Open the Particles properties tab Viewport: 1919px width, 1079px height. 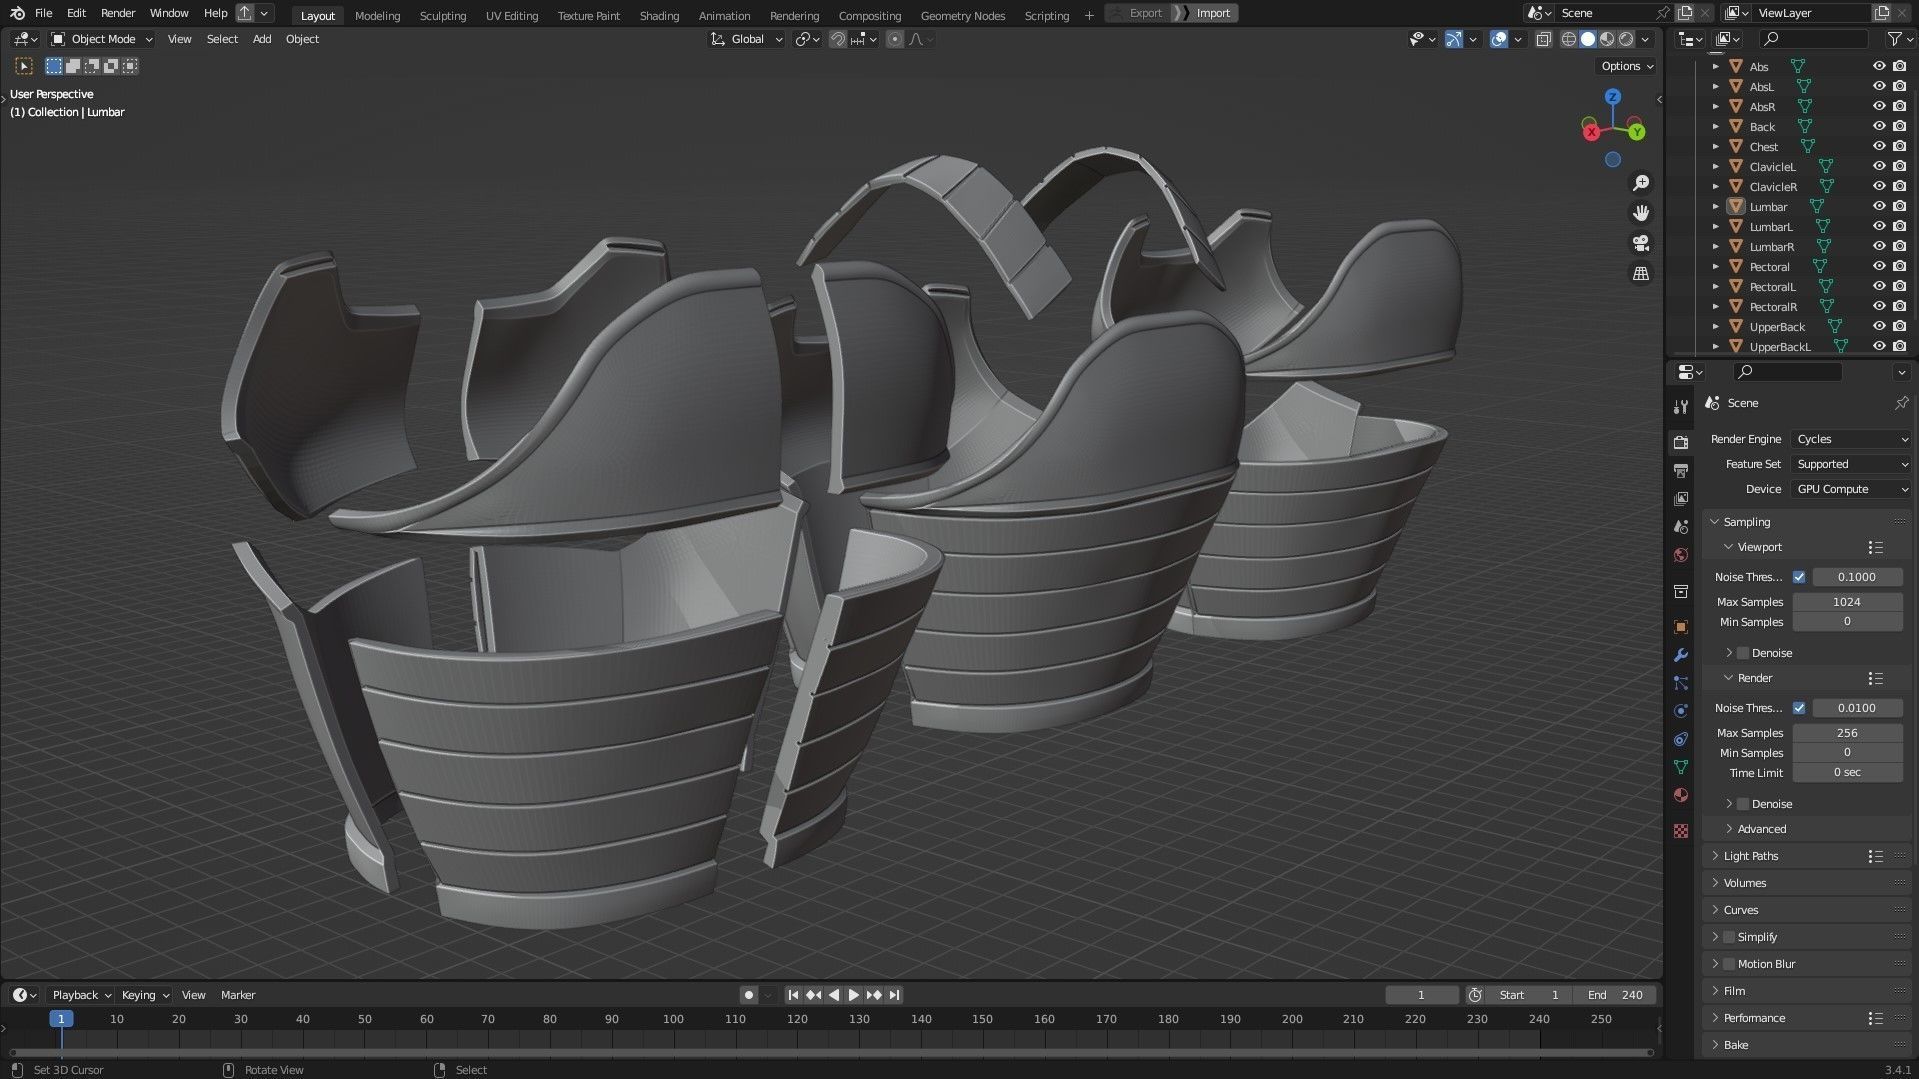pyautogui.click(x=1680, y=683)
